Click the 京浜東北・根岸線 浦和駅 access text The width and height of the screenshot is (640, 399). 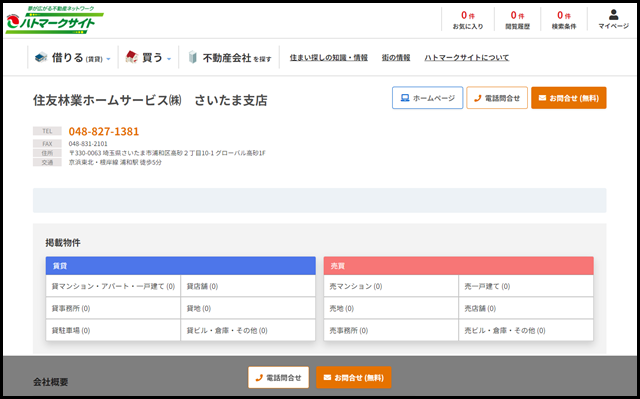tap(115, 162)
